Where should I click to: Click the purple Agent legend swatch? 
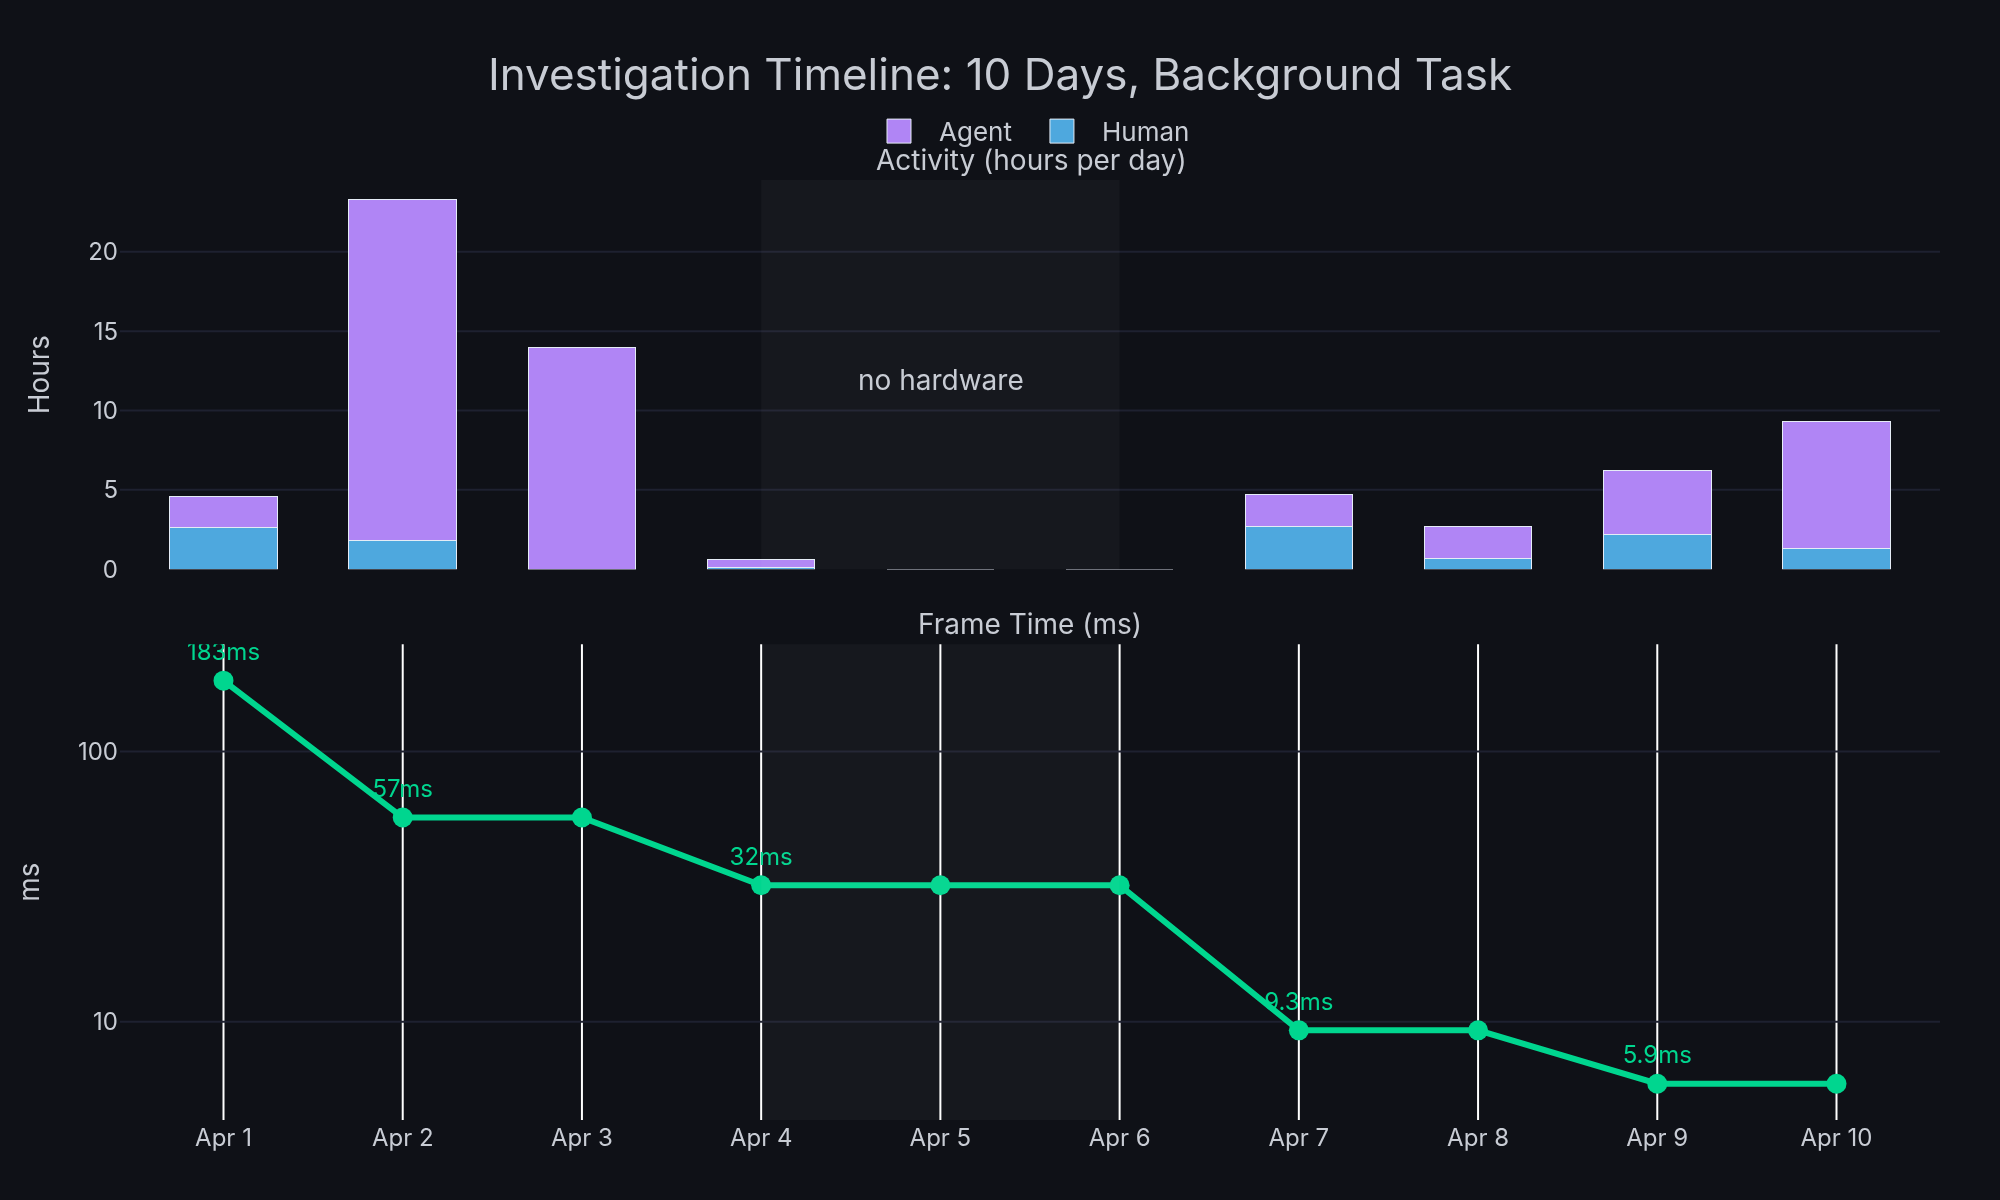point(899,131)
